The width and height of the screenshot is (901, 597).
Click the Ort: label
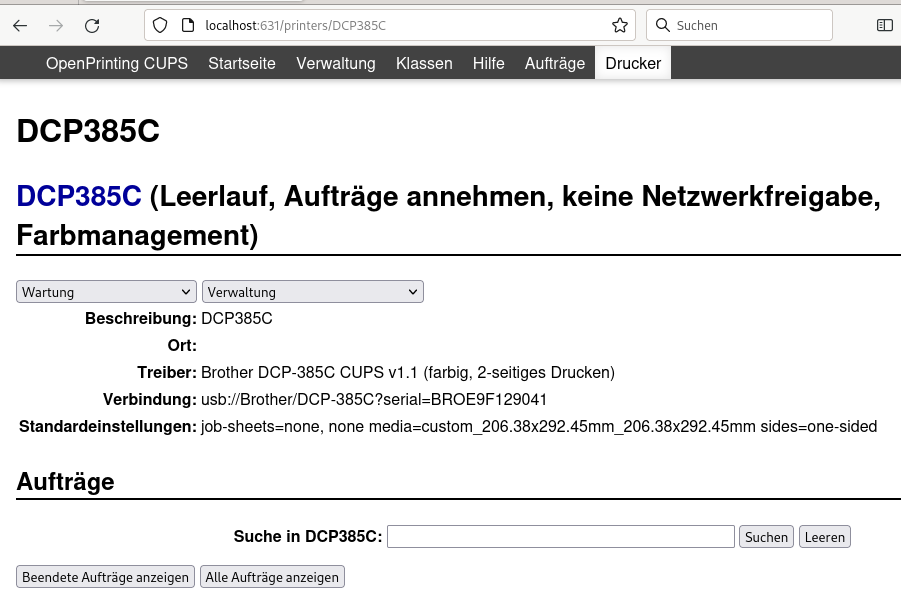pyautogui.click(x=182, y=345)
